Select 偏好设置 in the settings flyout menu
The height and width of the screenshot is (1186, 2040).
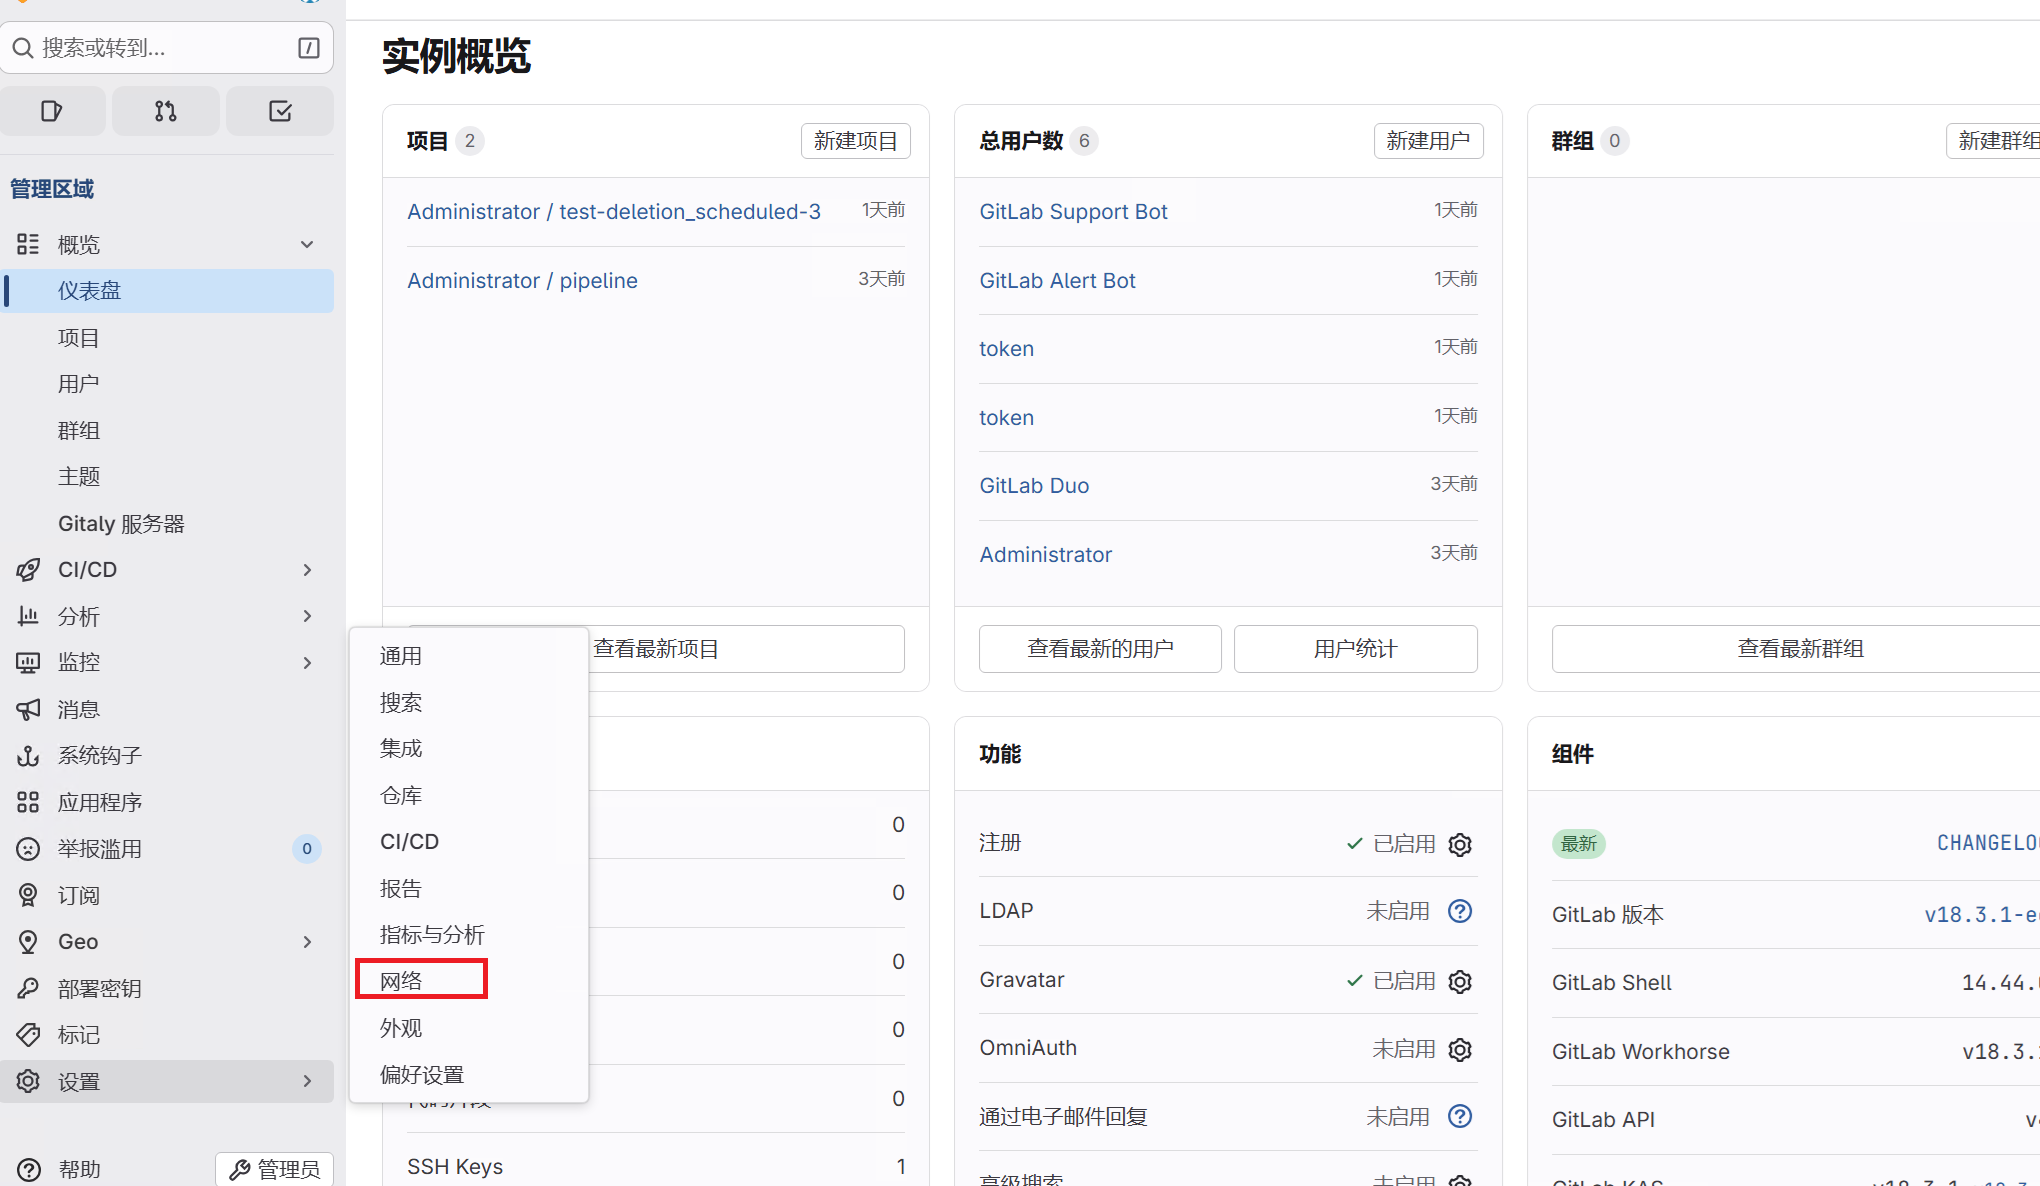pyautogui.click(x=422, y=1075)
